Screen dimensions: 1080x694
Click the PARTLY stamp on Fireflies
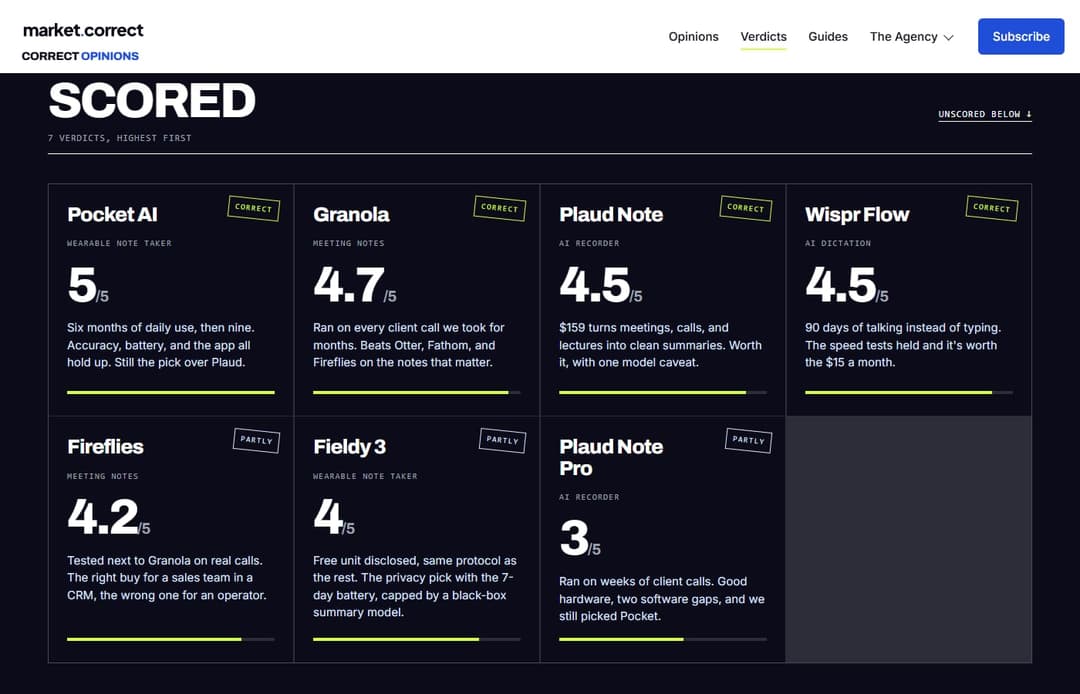[x=256, y=441]
